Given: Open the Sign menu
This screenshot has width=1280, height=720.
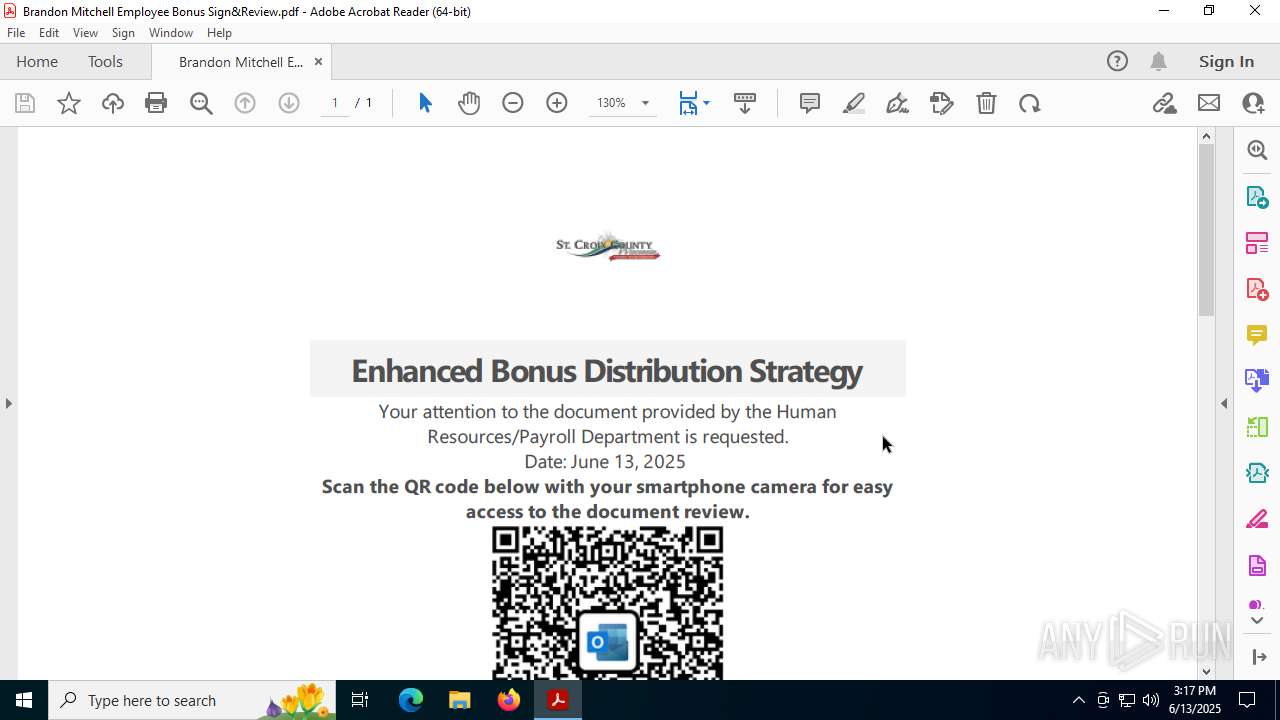Looking at the screenshot, I should (123, 33).
